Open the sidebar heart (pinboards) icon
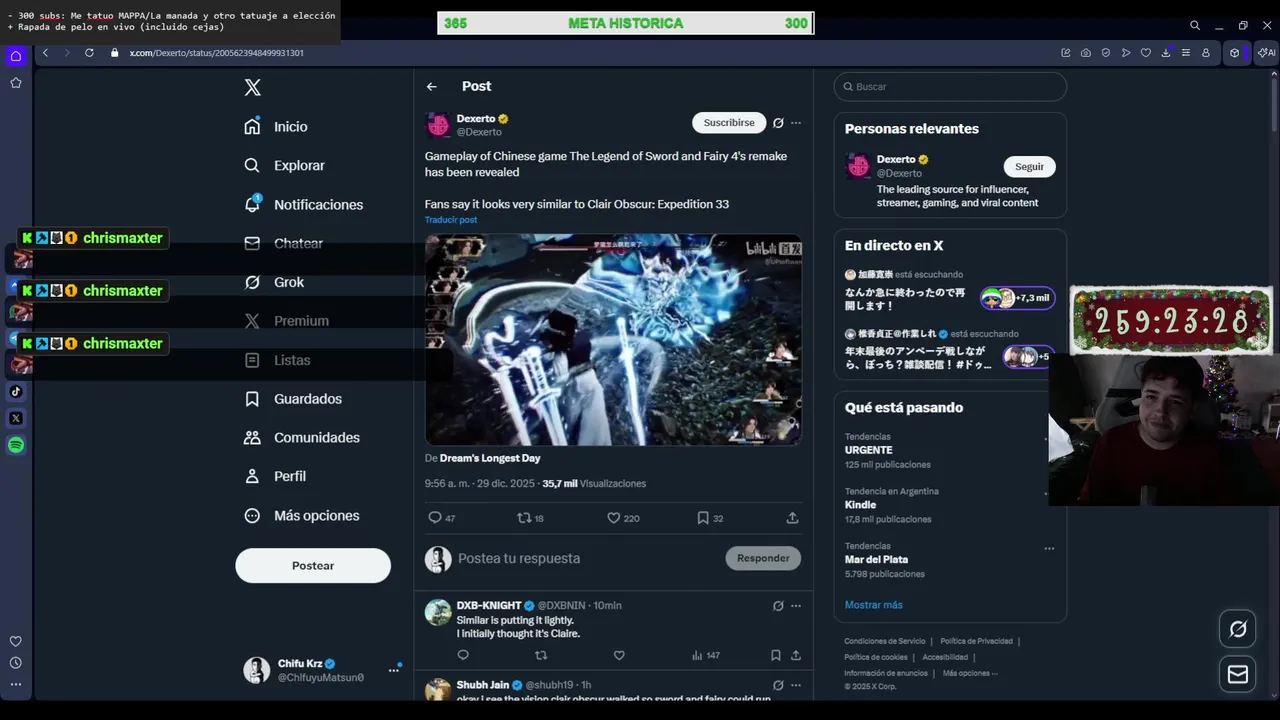 (16, 642)
